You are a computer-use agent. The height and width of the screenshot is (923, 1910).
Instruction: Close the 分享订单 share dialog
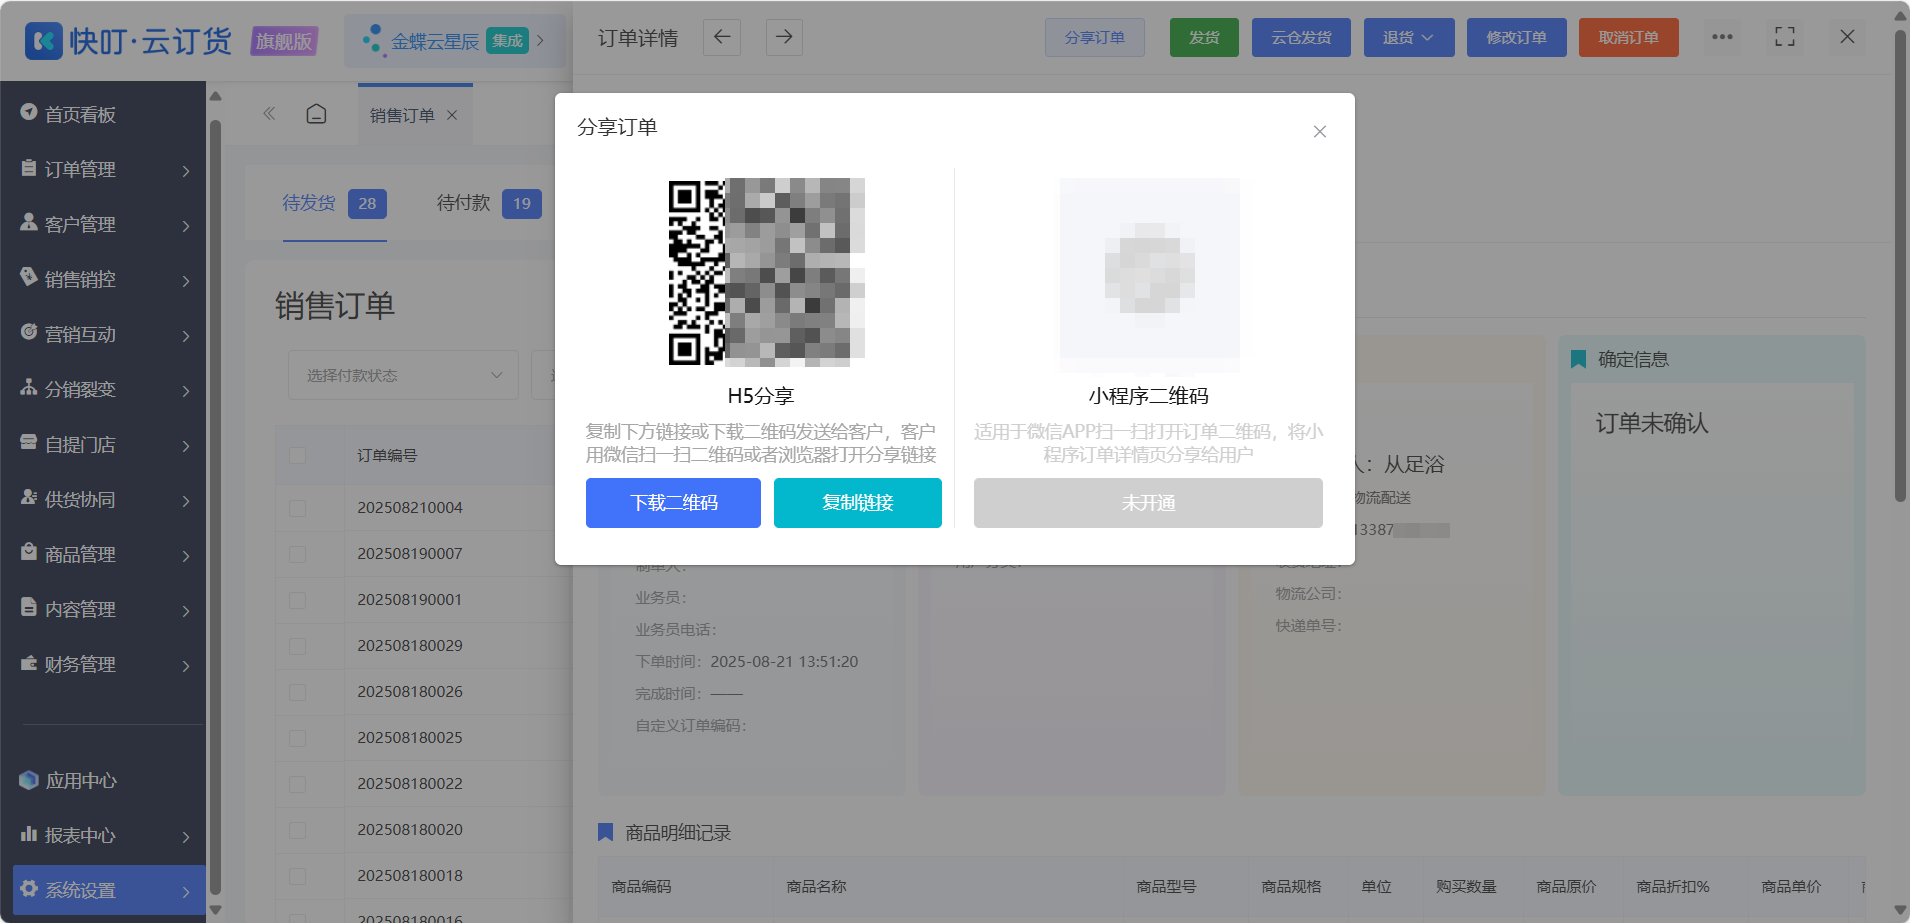point(1319,132)
